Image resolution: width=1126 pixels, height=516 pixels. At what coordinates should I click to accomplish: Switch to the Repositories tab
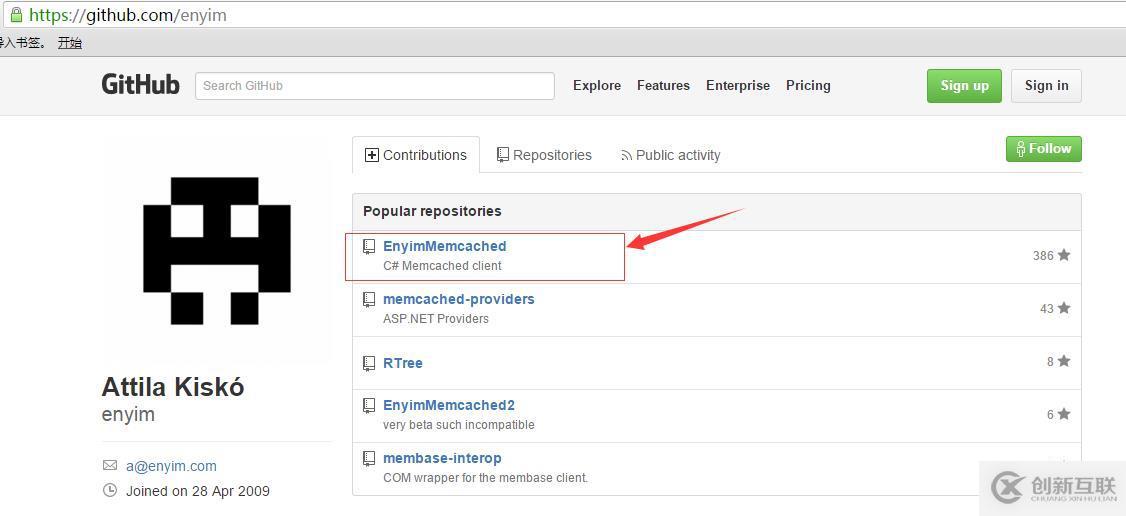tap(544, 155)
